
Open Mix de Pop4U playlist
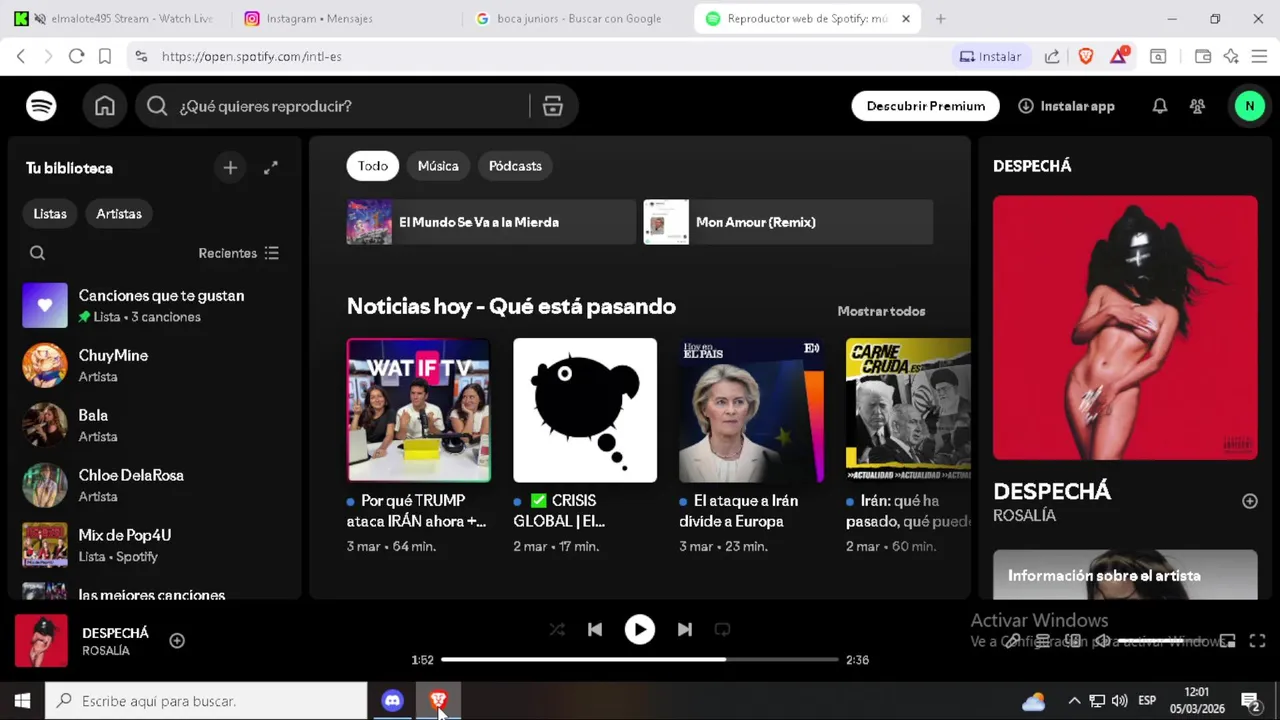pyautogui.click(x=155, y=546)
